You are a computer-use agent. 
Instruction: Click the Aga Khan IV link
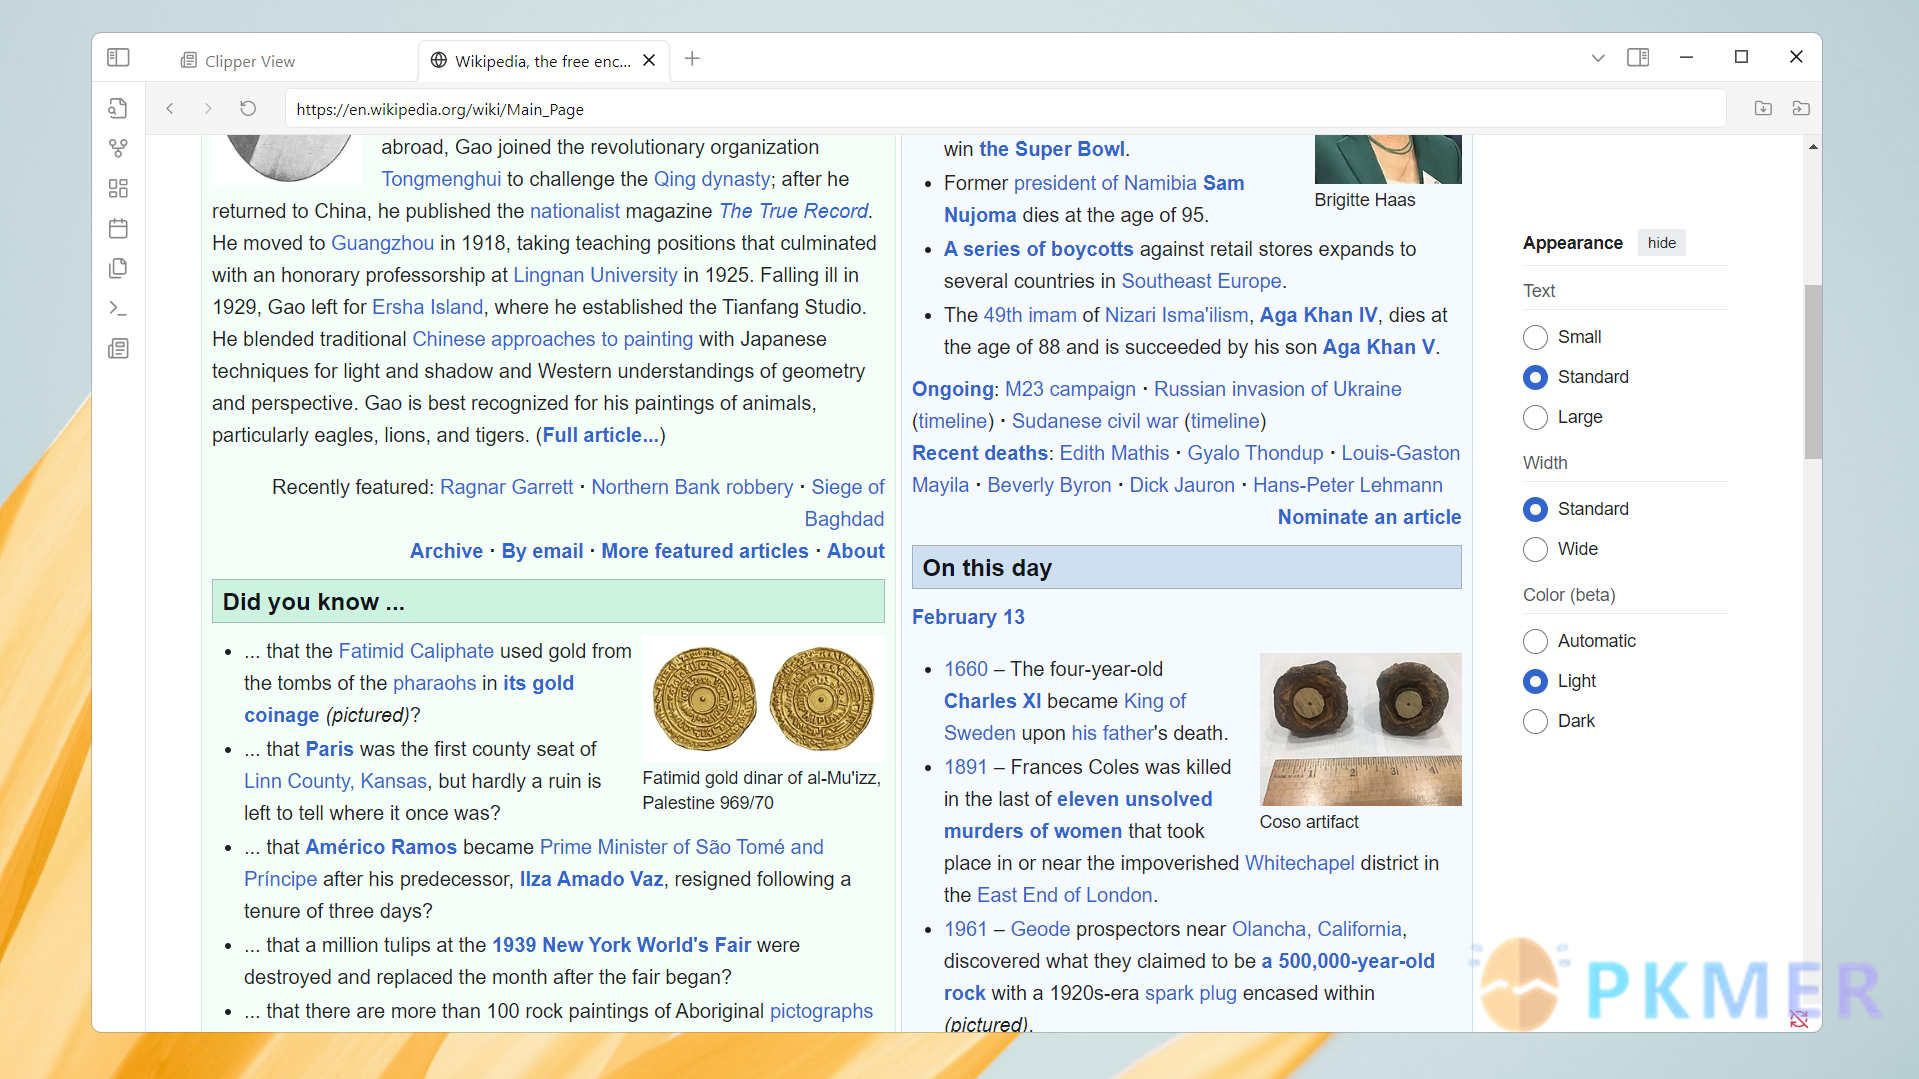pos(1318,315)
